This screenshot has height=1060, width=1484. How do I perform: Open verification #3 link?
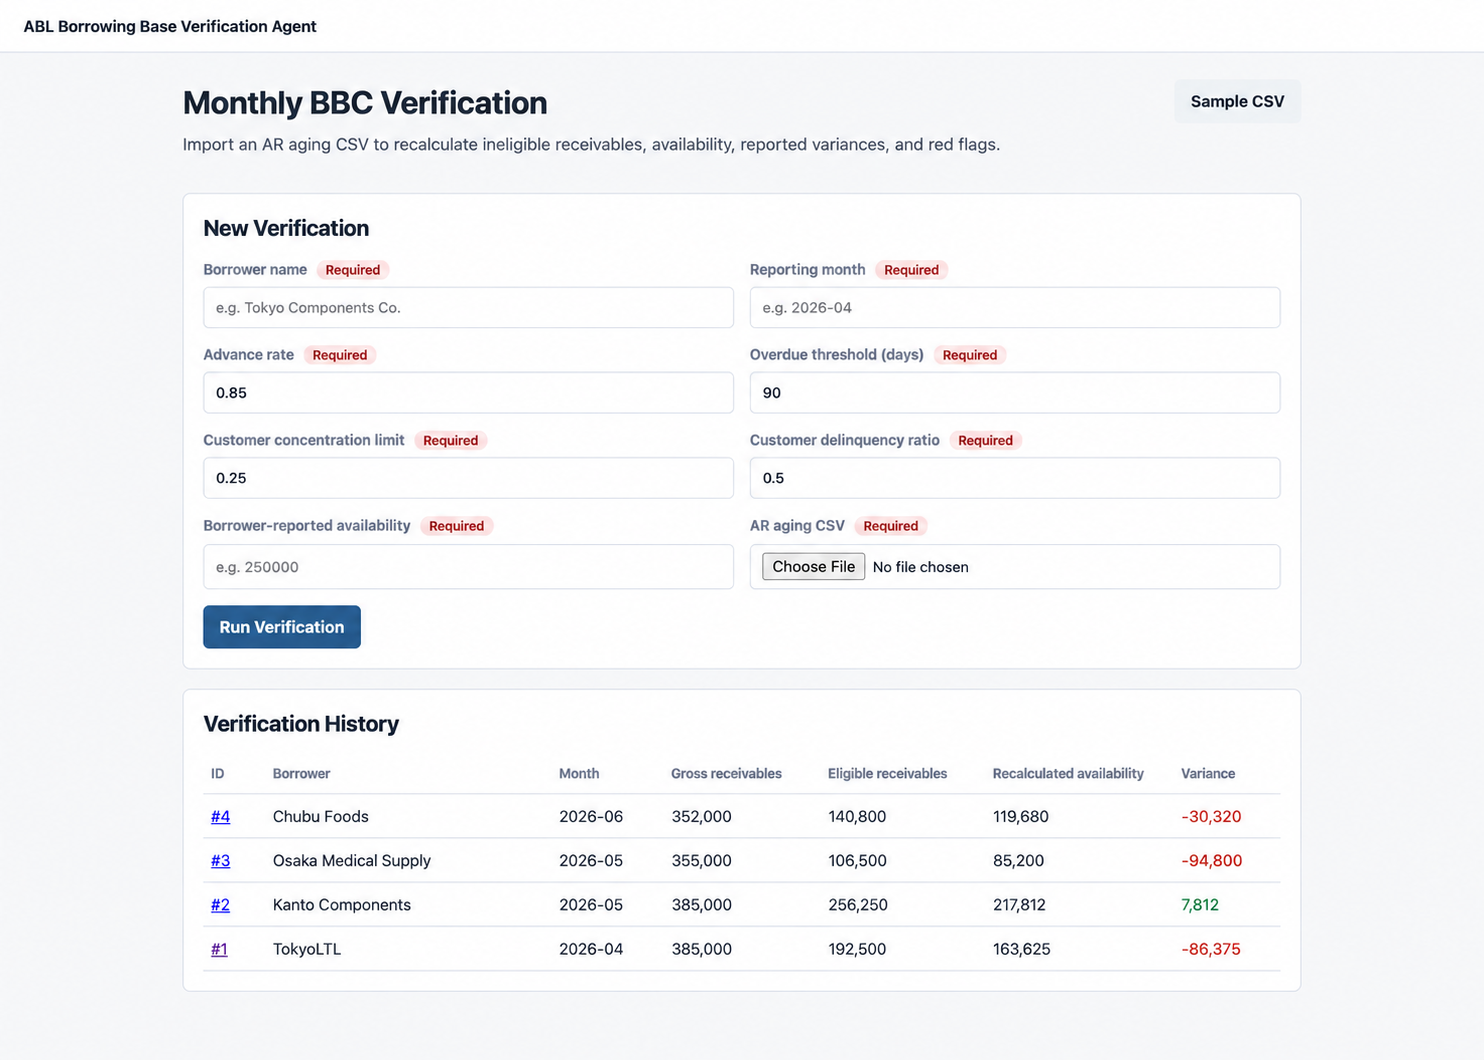220,860
